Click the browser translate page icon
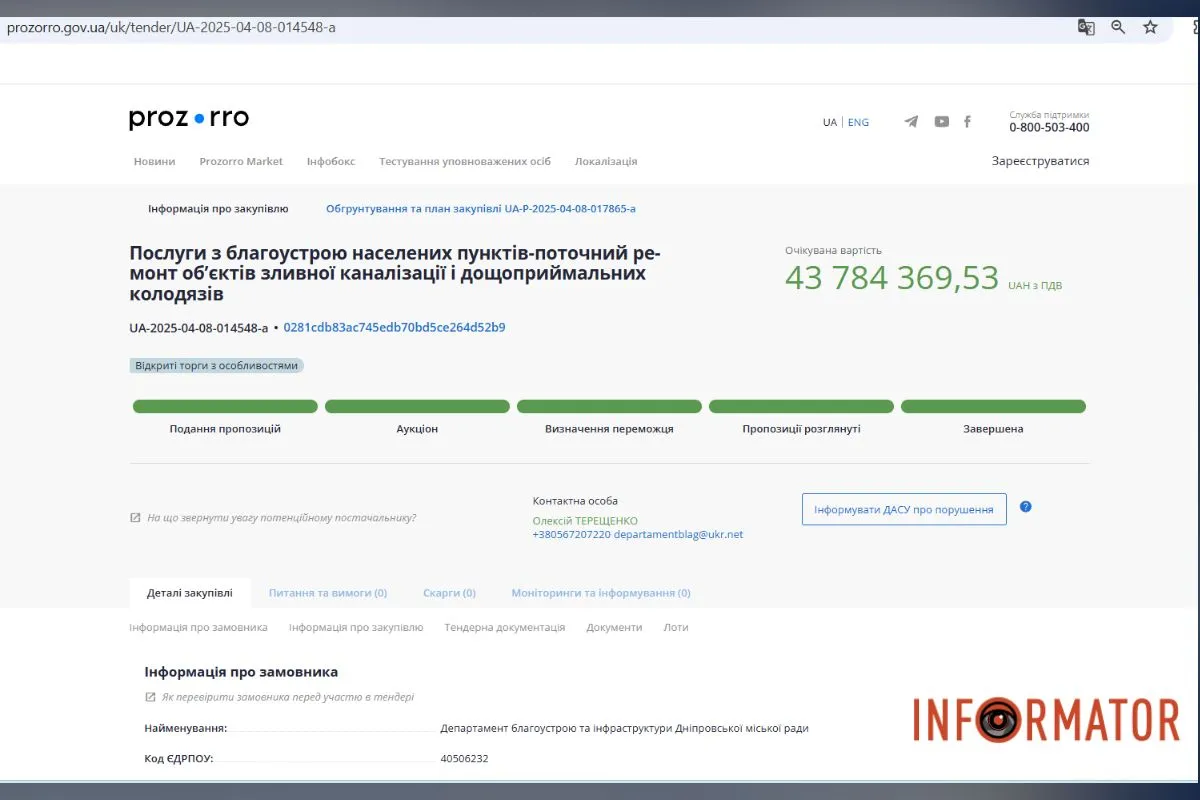Screen dimensions: 1200x800 tap(1086, 27)
